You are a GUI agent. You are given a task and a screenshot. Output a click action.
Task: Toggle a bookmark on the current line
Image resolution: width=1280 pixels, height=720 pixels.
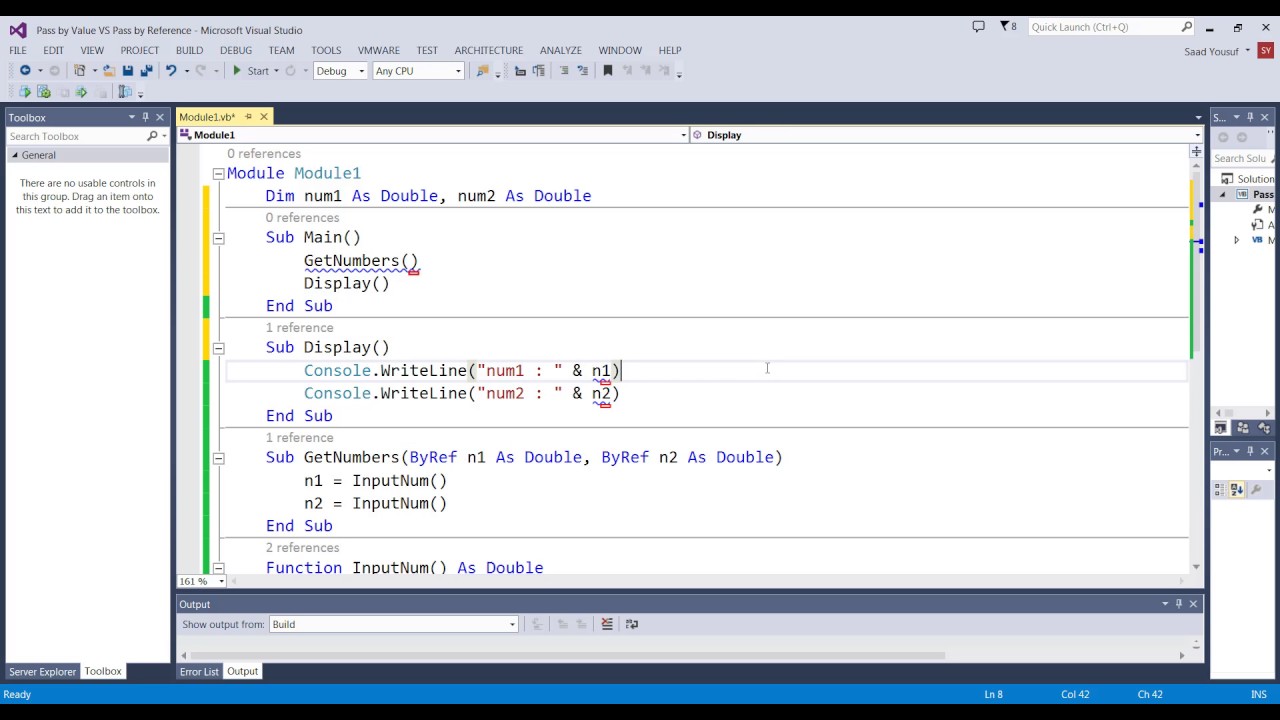click(608, 70)
